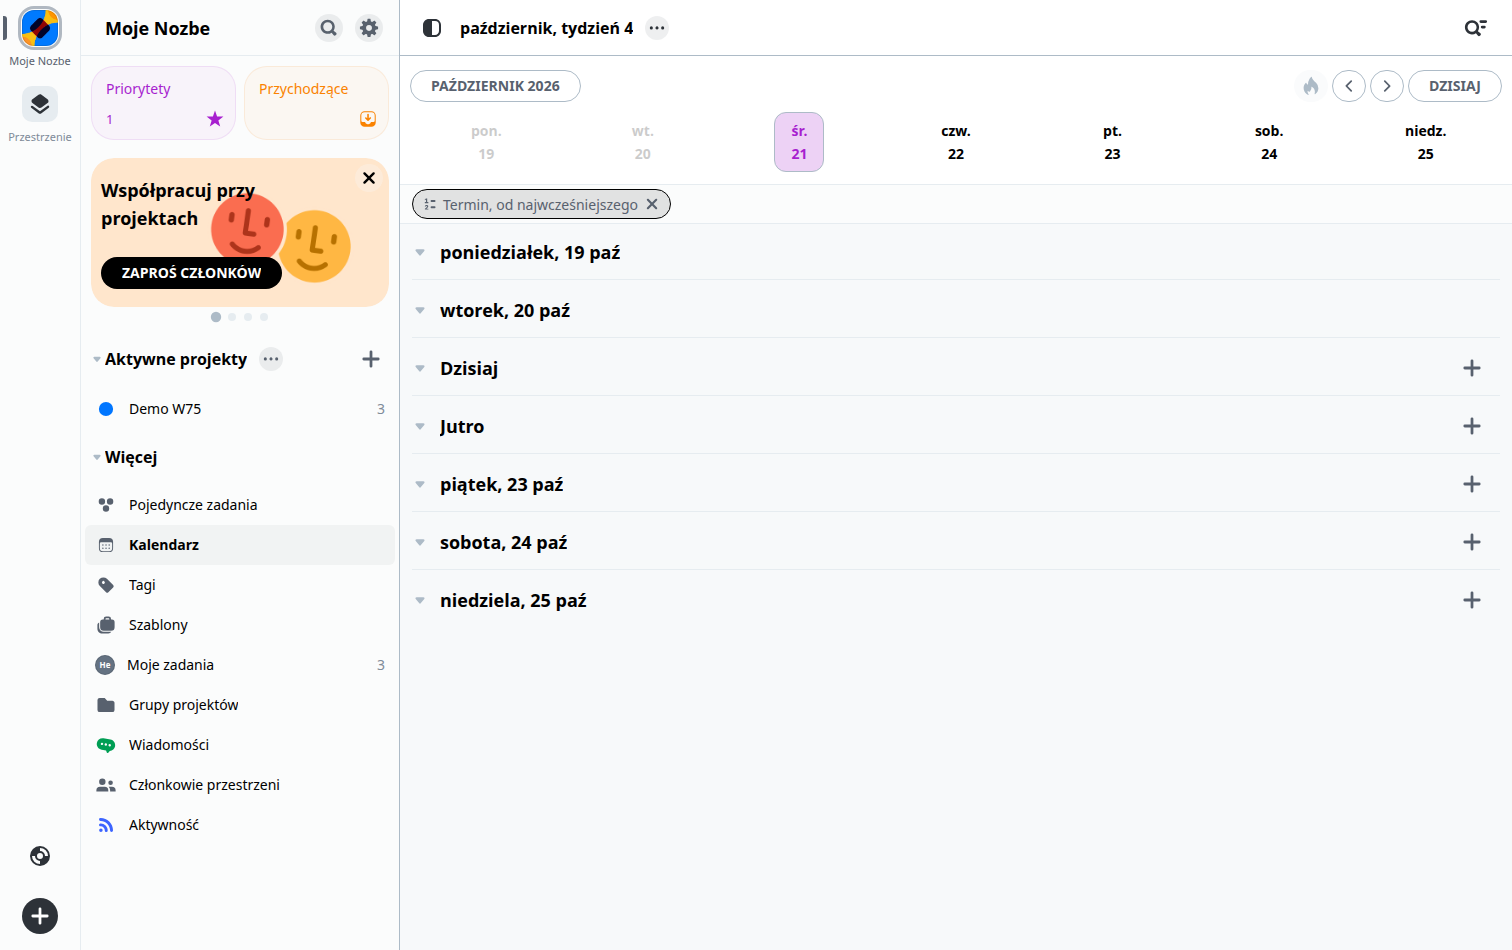This screenshot has height=950, width=1512.
Task: Click ZAPROŚ CZŁONKÓW button
Action: (191, 273)
